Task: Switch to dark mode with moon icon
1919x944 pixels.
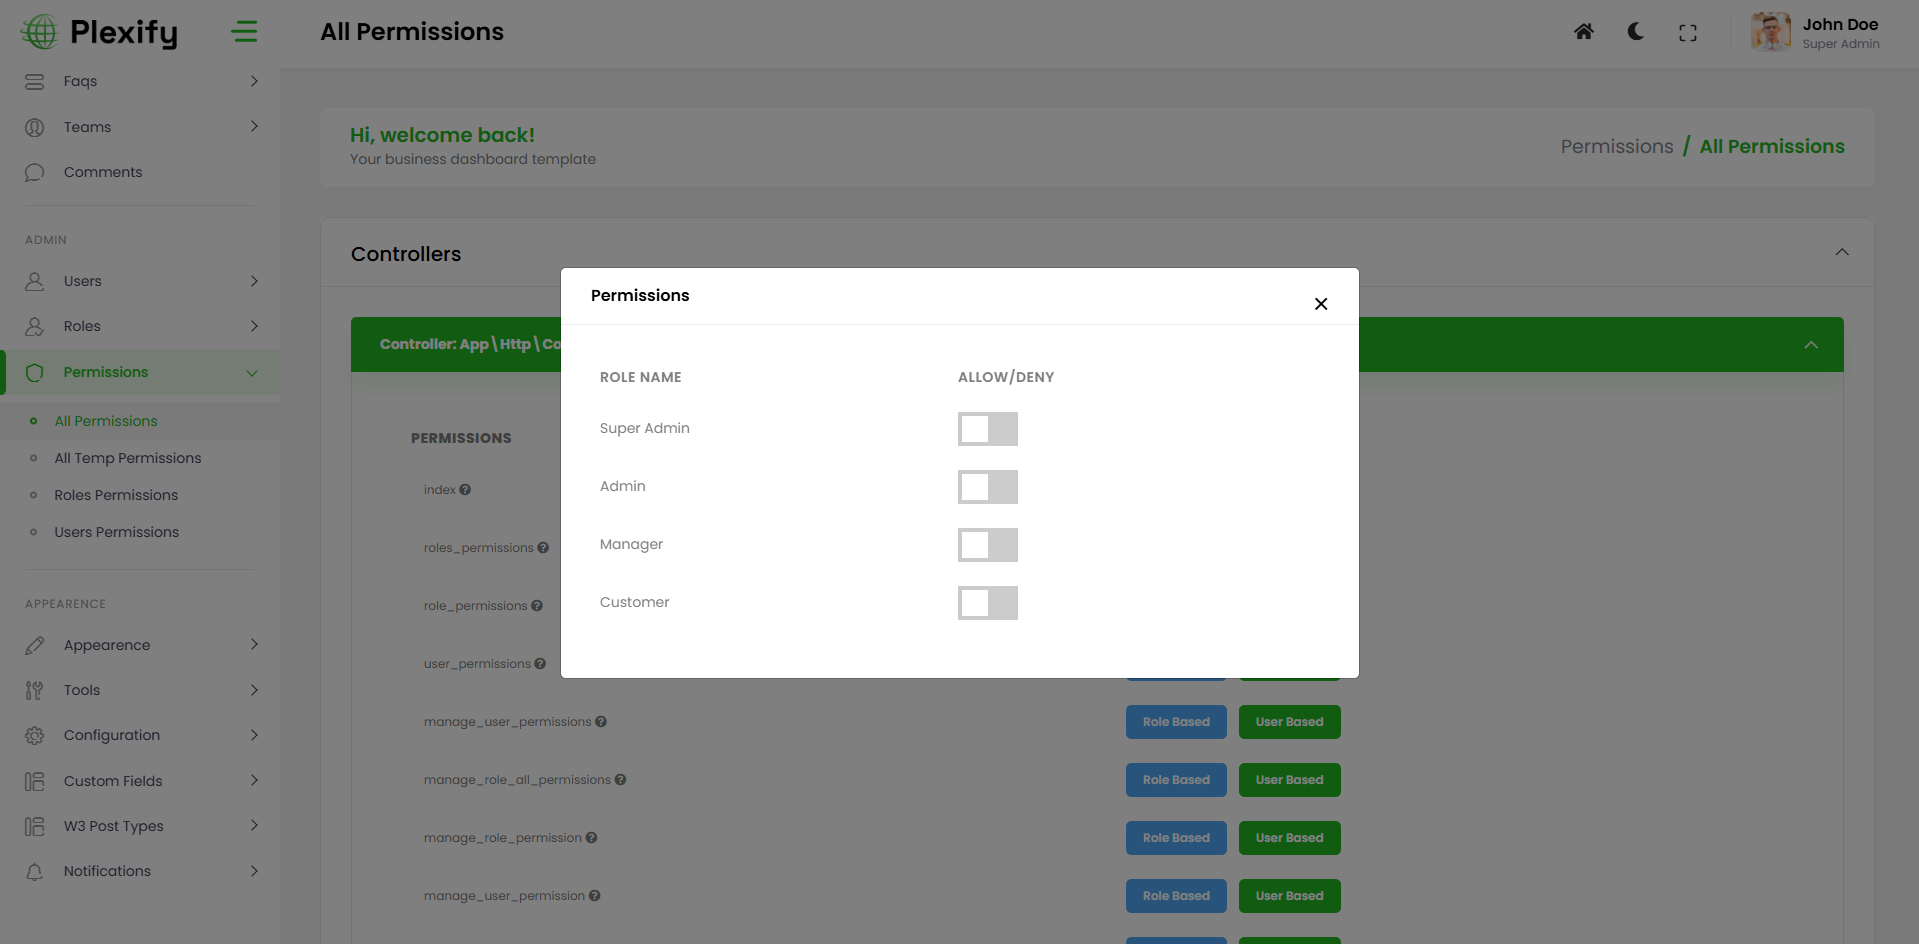Action: click(x=1636, y=32)
